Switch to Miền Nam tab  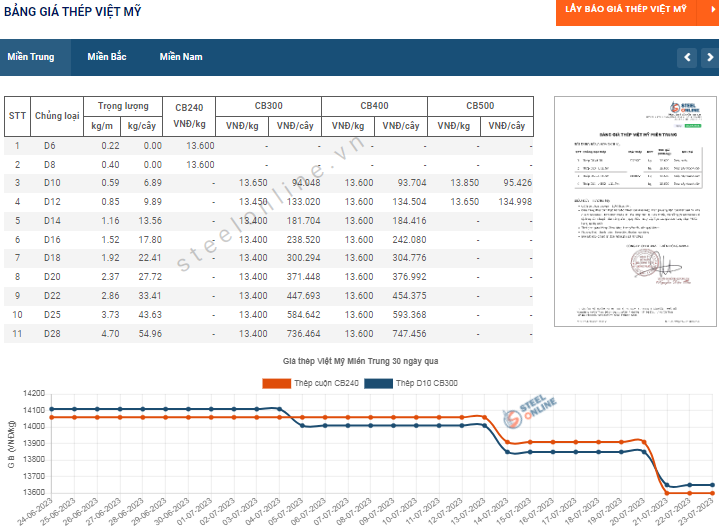[x=181, y=57]
